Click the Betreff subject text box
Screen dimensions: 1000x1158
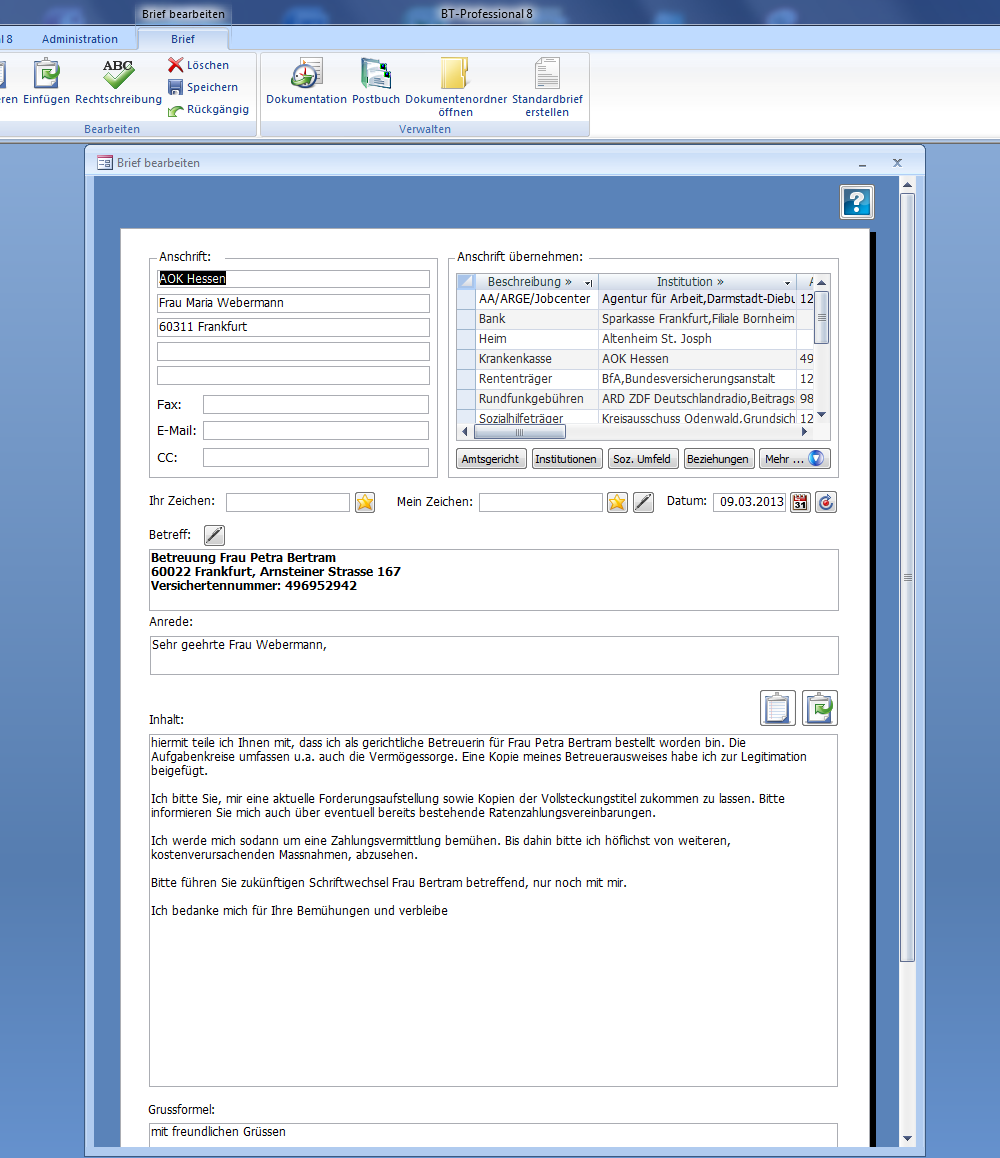click(494, 580)
